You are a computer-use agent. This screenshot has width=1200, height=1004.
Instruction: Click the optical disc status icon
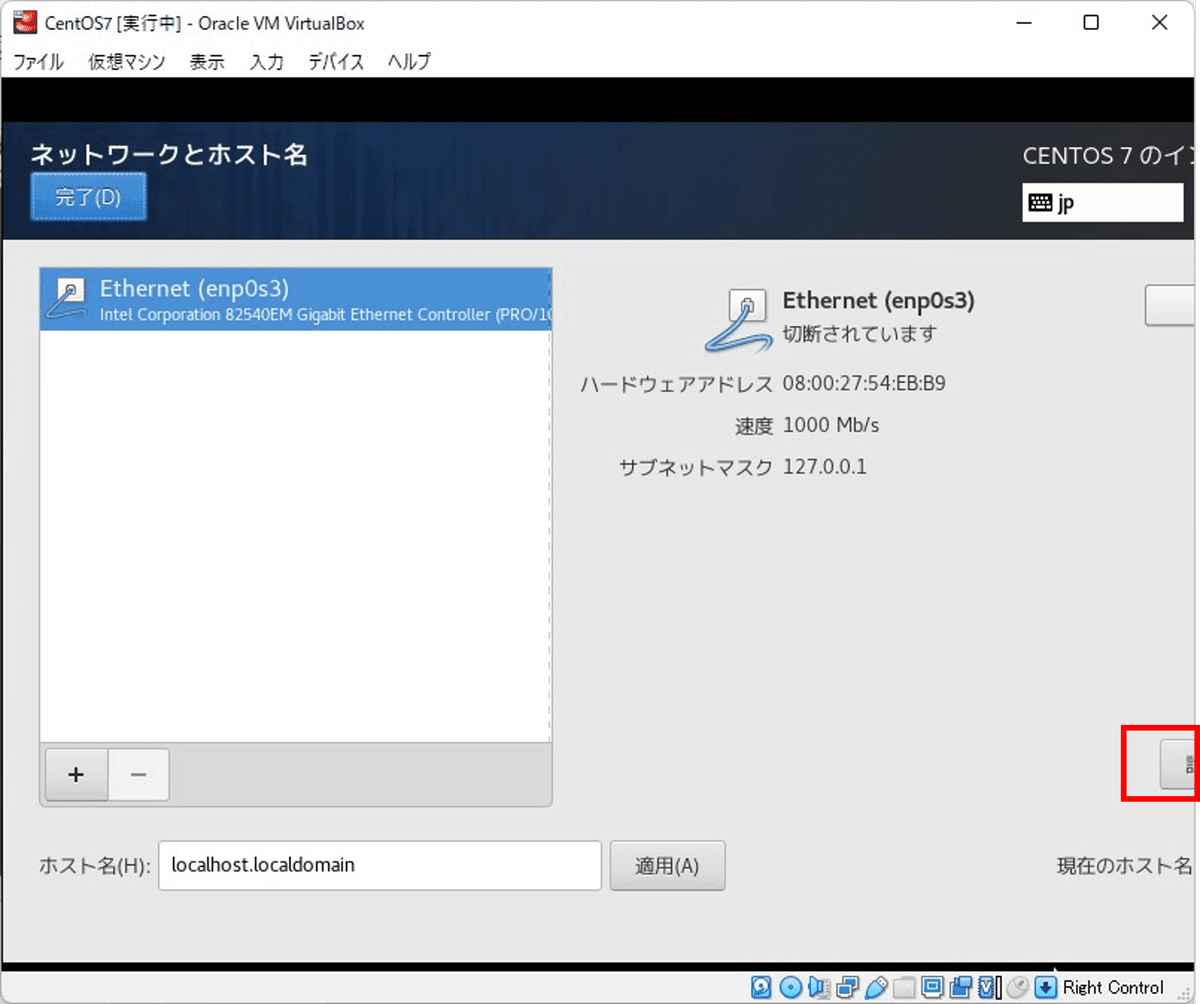pyautogui.click(x=791, y=988)
